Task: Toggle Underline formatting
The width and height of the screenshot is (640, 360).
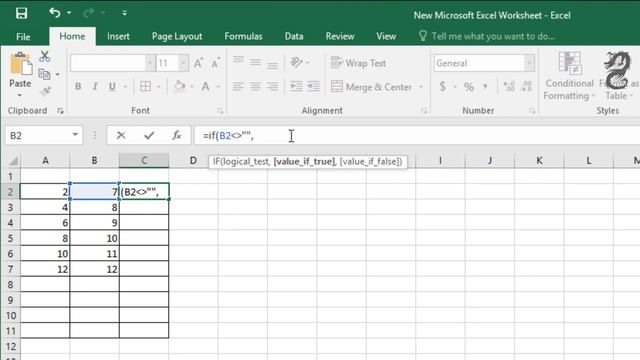Action: 112,86
